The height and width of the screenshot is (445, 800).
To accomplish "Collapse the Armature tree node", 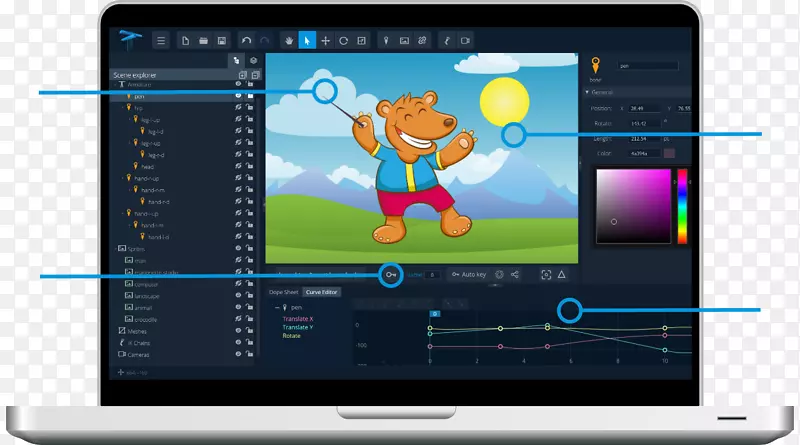I will (x=115, y=84).
